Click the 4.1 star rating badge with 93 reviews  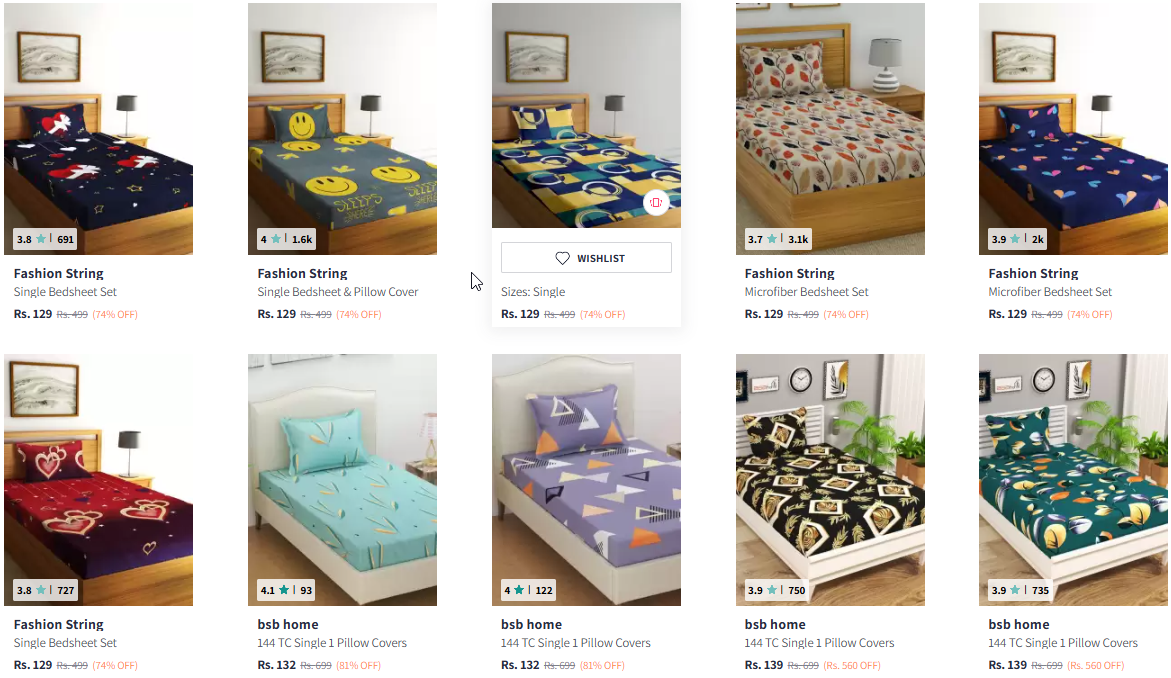pos(286,590)
